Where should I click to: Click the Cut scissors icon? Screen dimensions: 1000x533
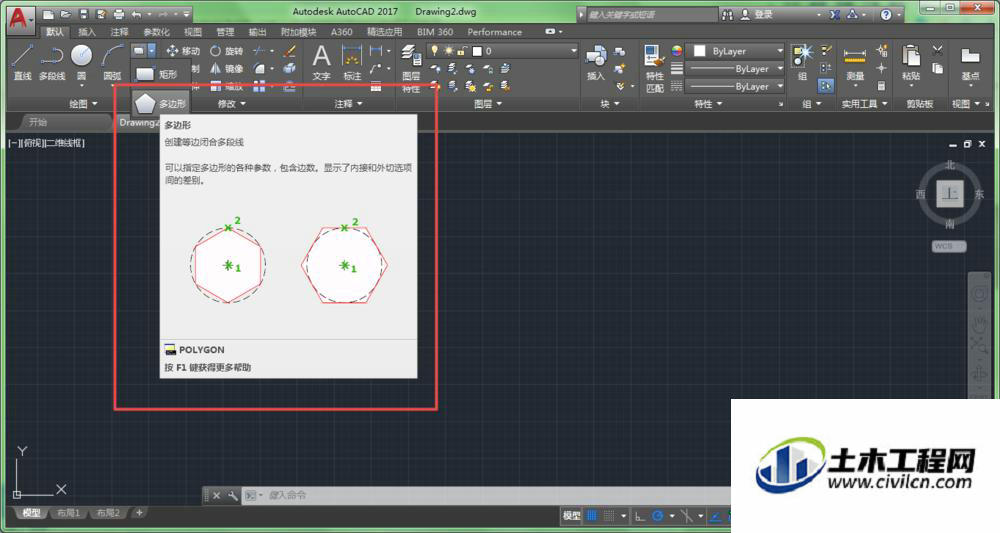click(x=938, y=50)
